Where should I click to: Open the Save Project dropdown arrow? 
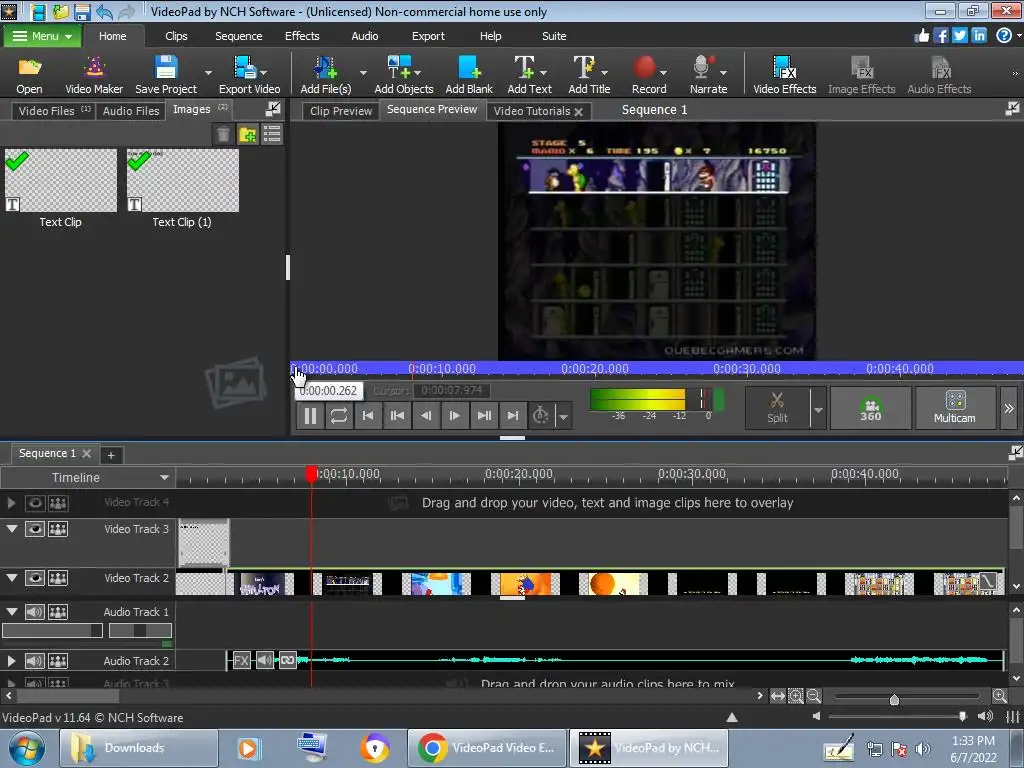click(x=208, y=72)
